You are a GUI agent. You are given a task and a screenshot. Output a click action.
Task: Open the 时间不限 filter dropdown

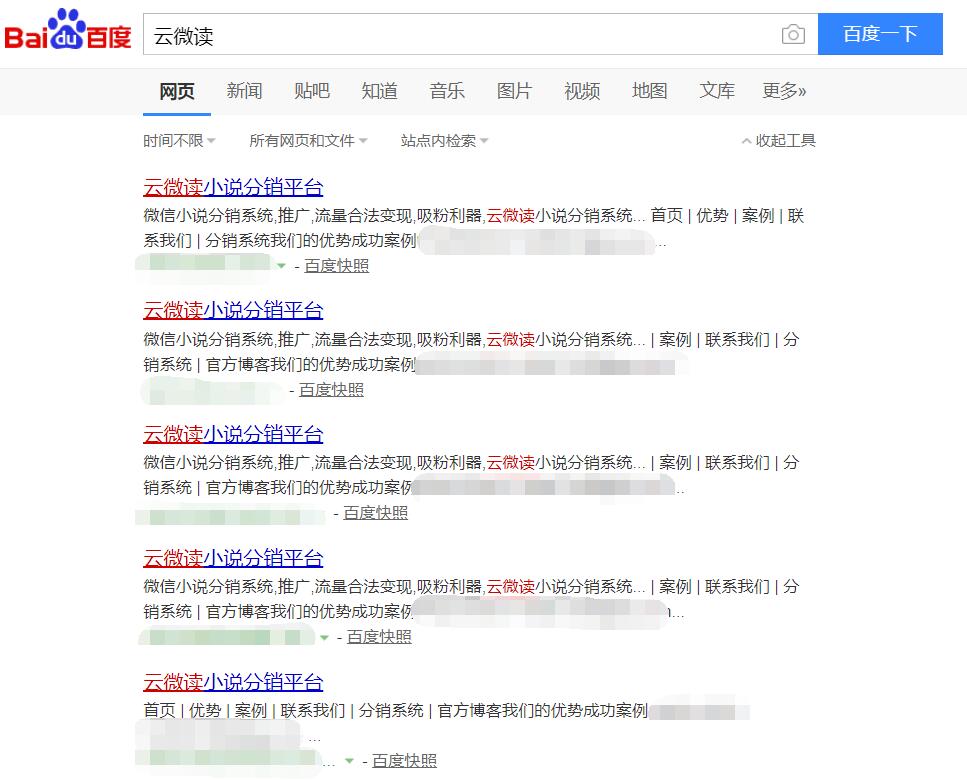coord(179,141)
